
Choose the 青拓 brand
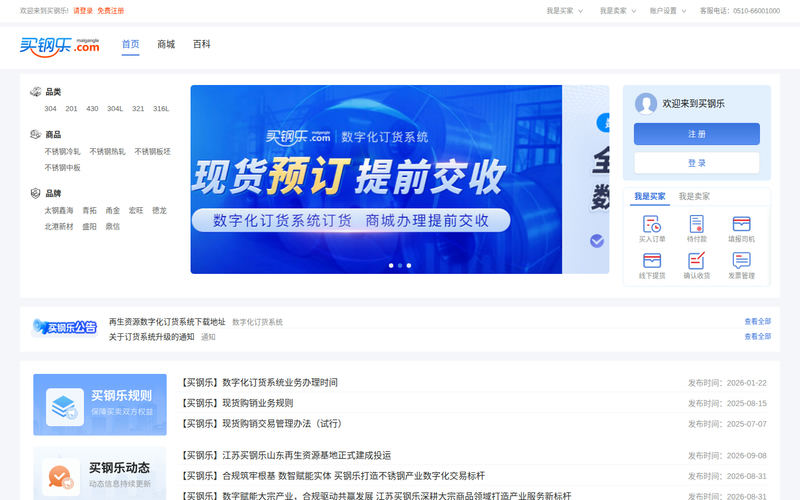89,210
